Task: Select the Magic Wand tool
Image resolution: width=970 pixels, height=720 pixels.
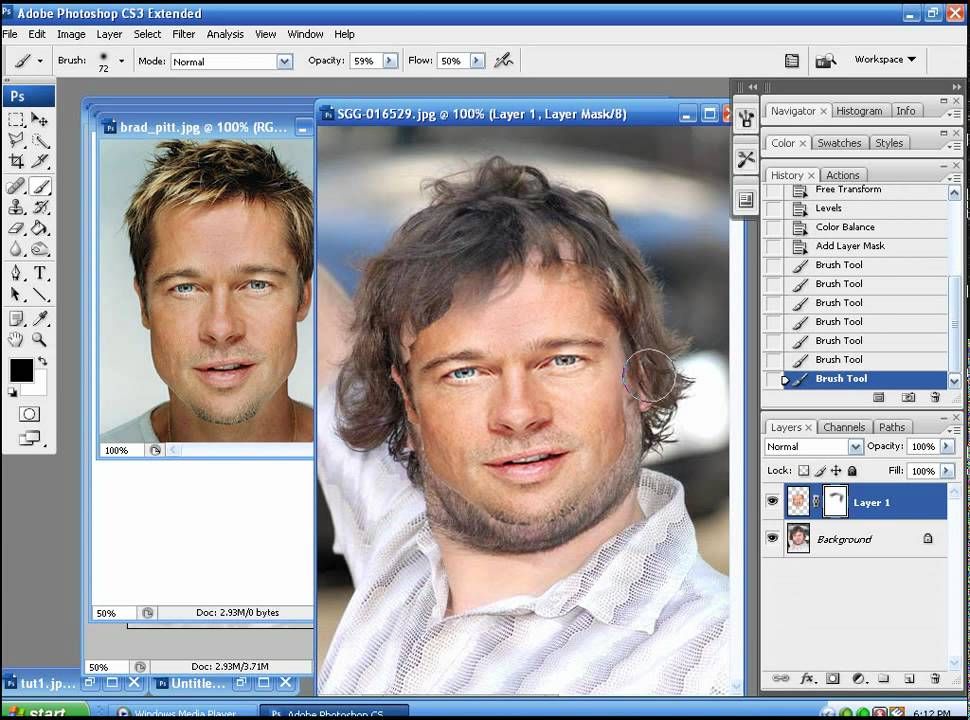Action: point(40,140)
